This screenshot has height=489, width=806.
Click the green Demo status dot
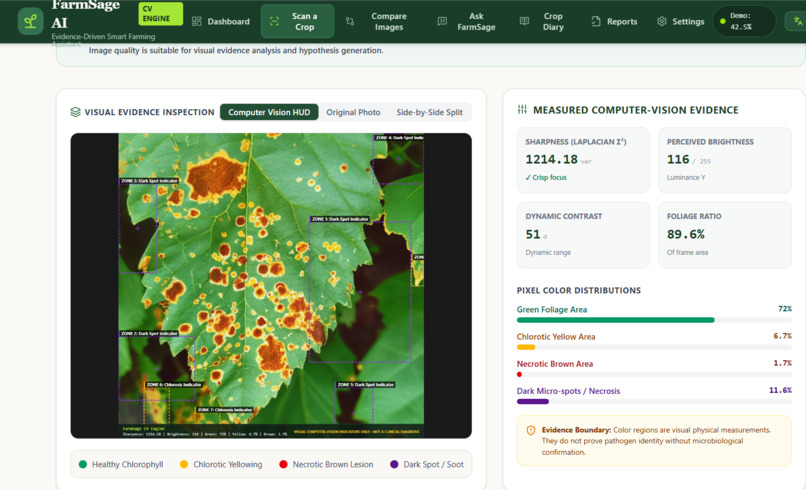pyautogui.click(x=723, y=22)
